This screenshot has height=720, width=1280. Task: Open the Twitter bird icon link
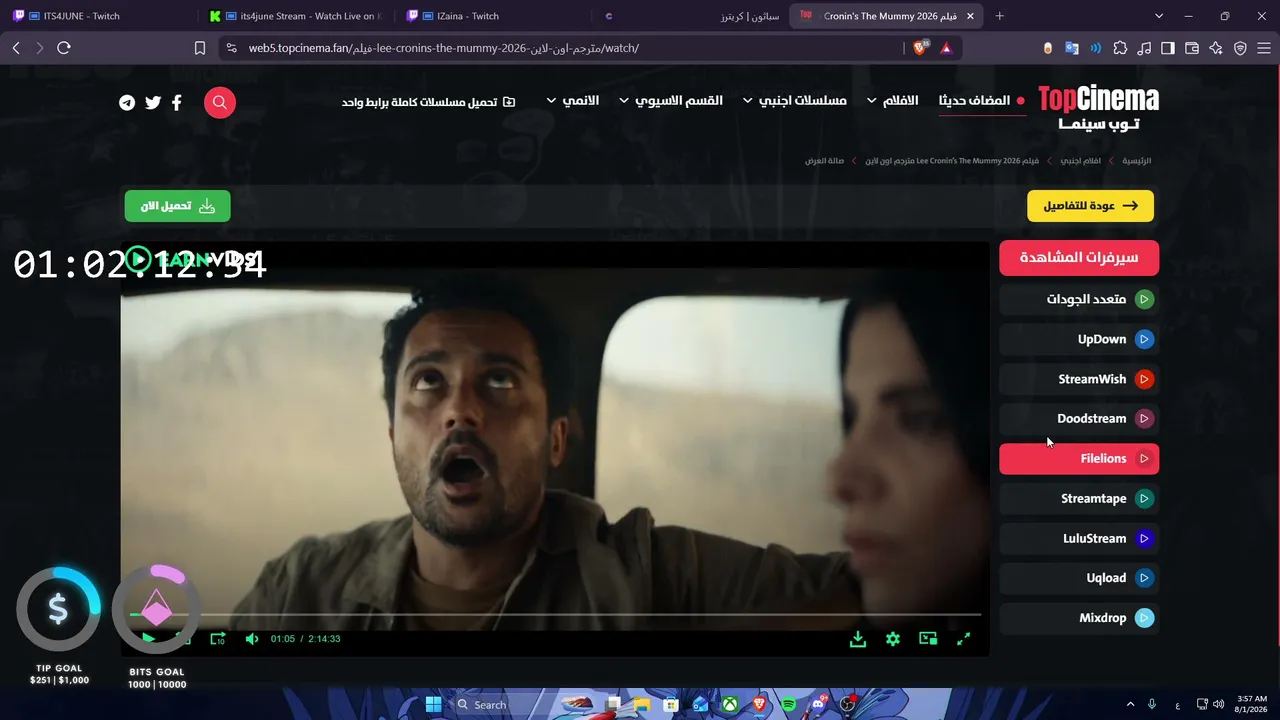(153, 102)
